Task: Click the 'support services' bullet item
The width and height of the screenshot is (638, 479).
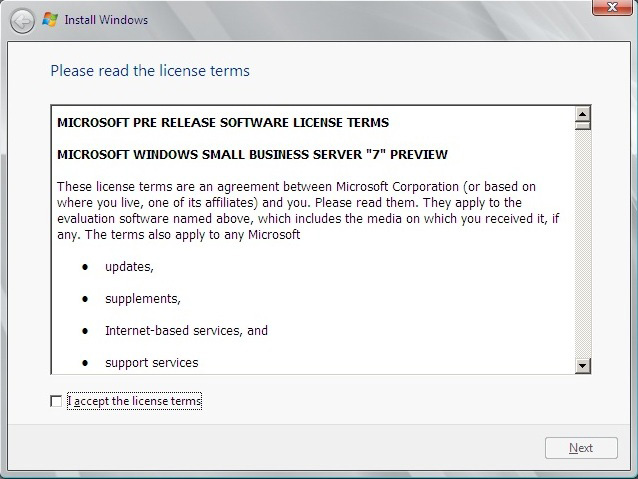Action: pyautogui.click(x=152, y=363)
